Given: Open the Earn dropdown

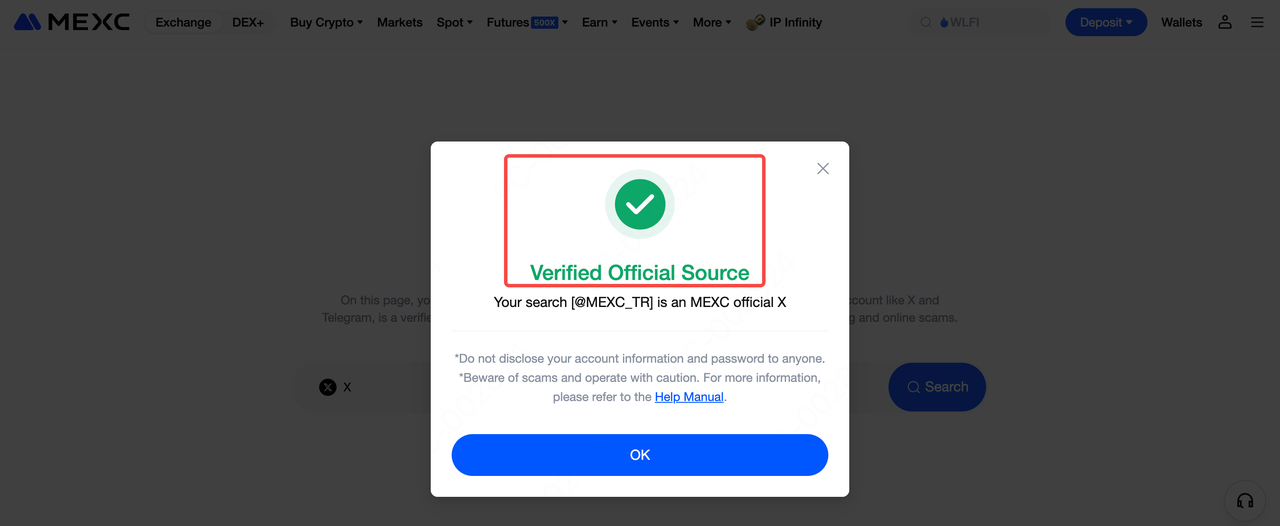Looking at the screenshot, I should (600, 22).
